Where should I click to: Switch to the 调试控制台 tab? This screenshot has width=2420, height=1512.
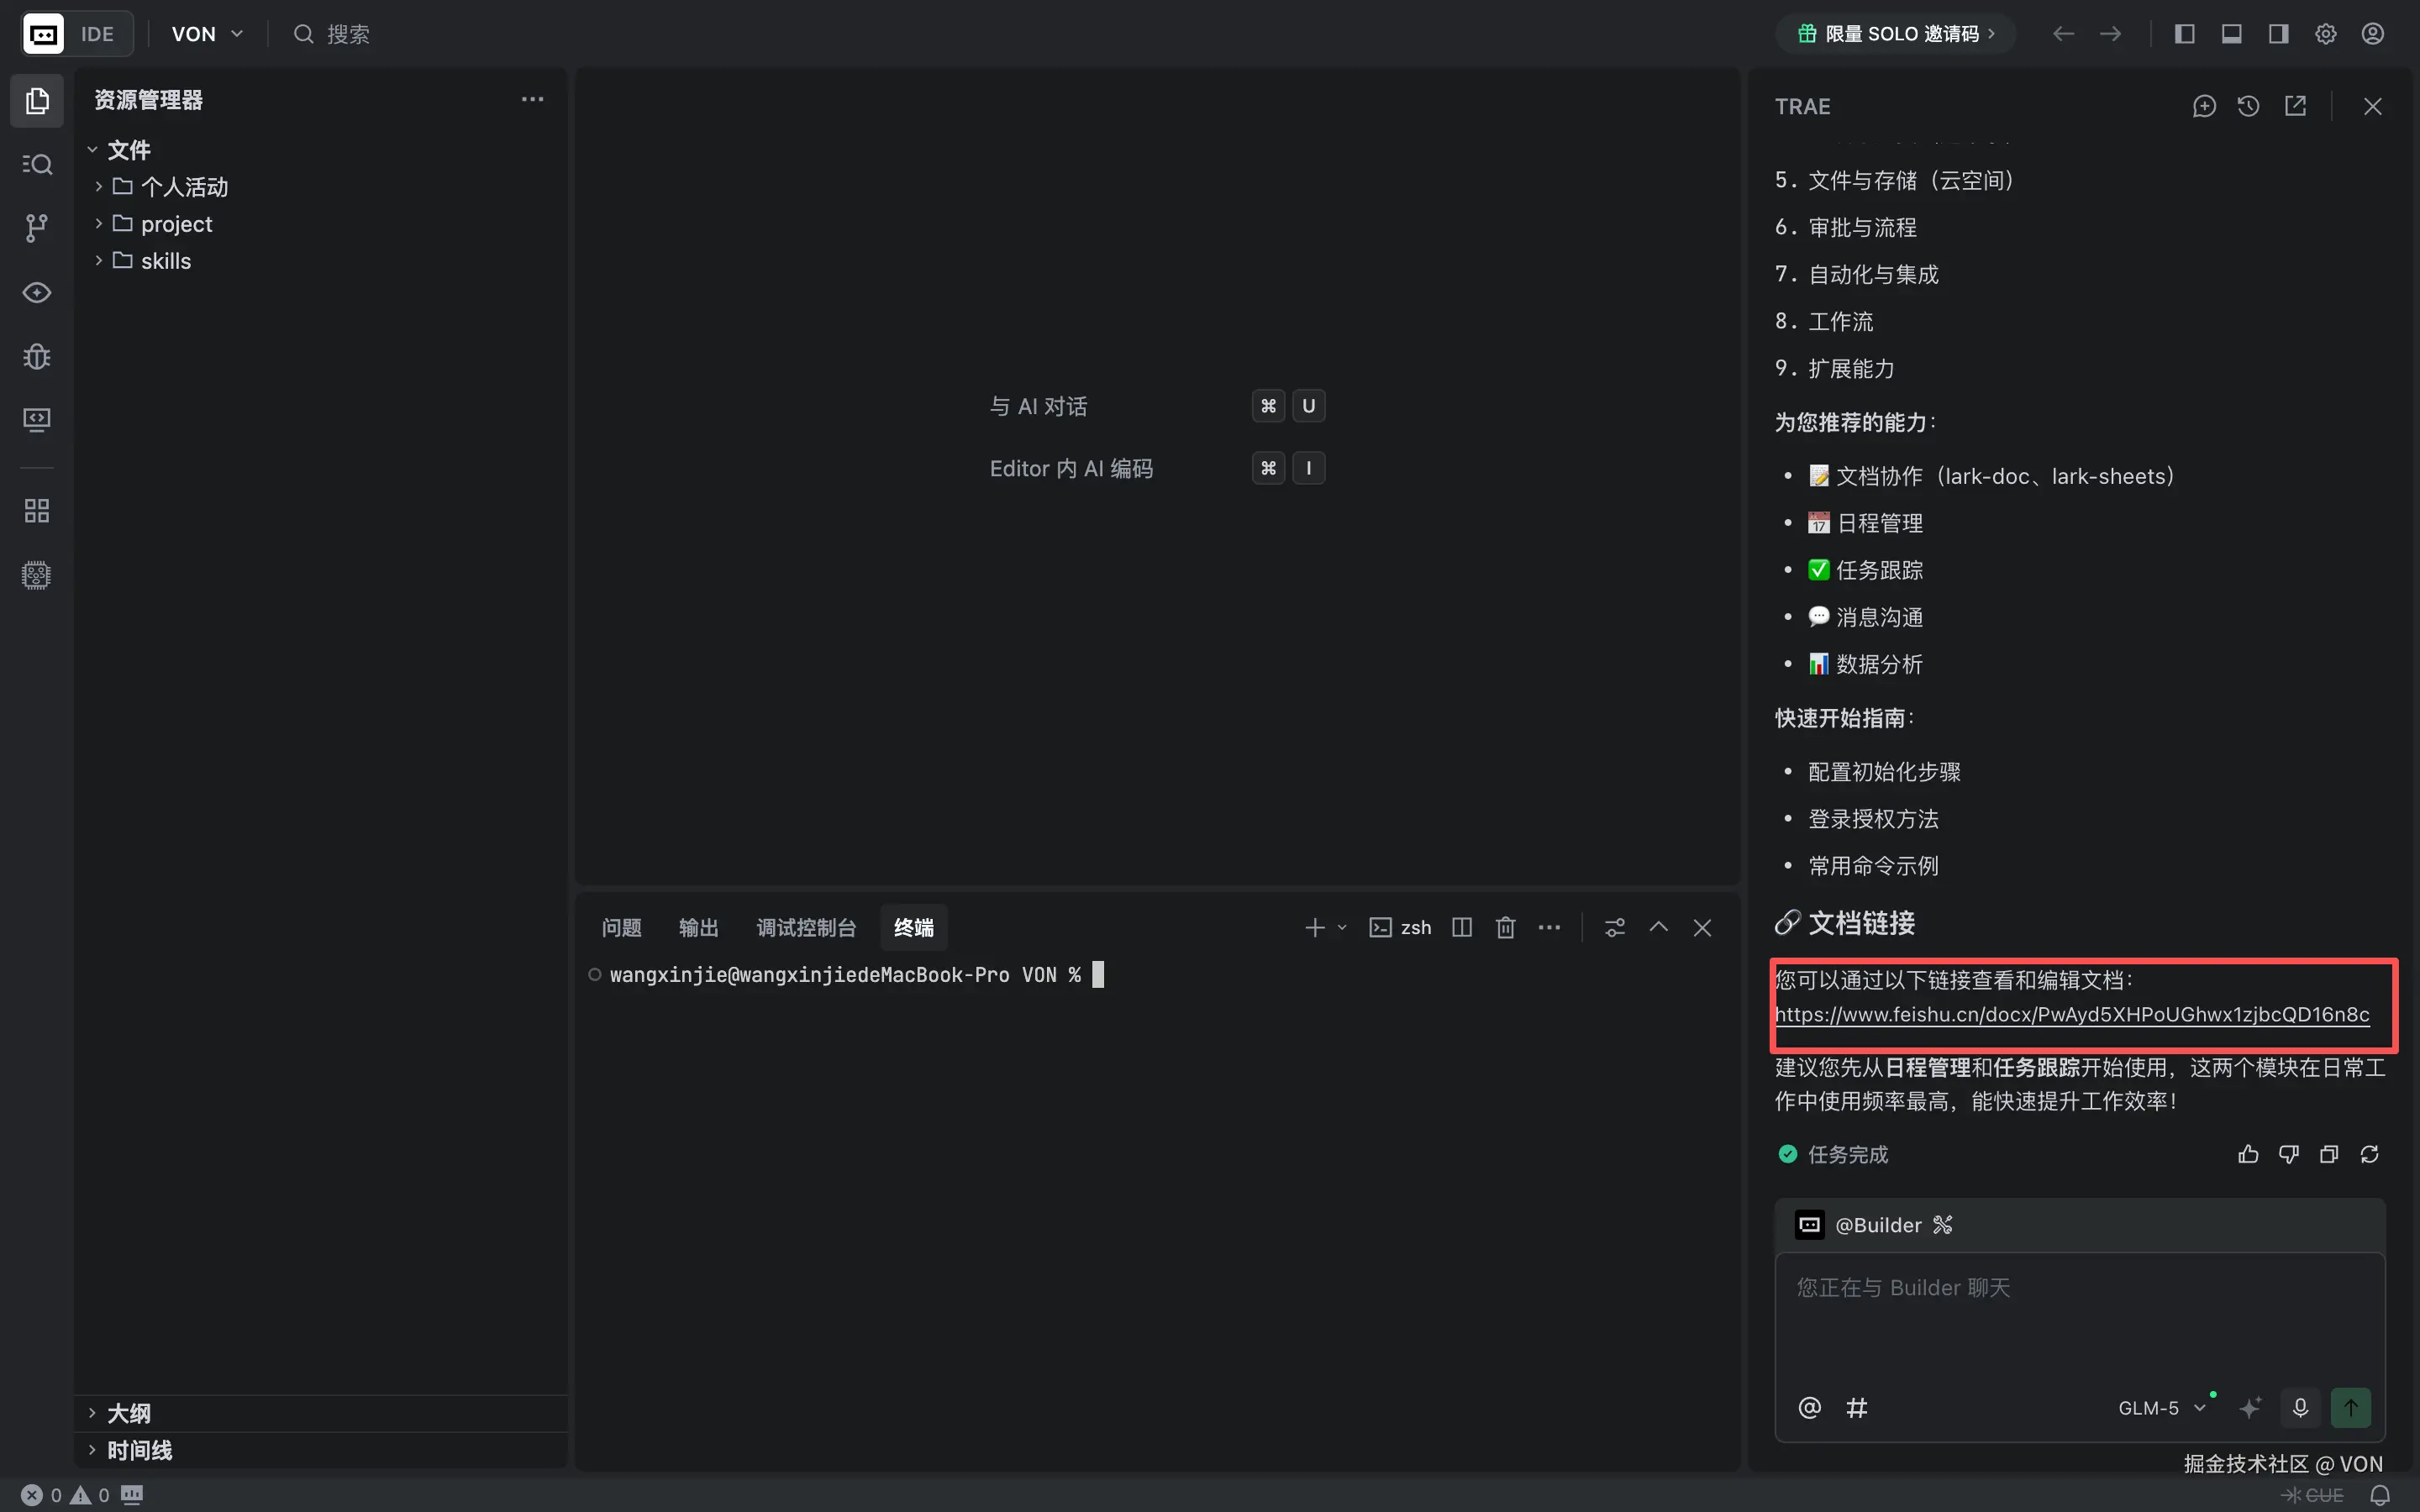point(806,927)
